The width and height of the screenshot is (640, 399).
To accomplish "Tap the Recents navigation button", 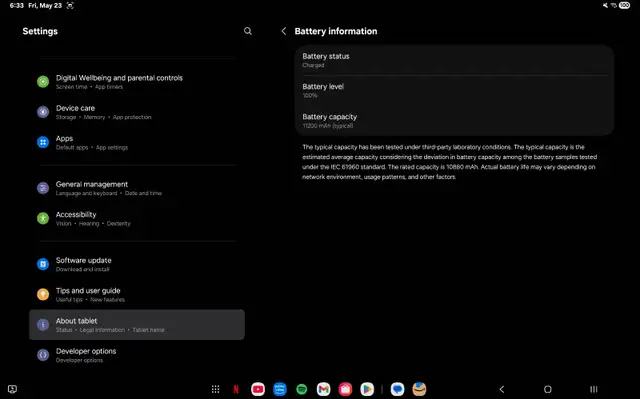I will [594, 389].
